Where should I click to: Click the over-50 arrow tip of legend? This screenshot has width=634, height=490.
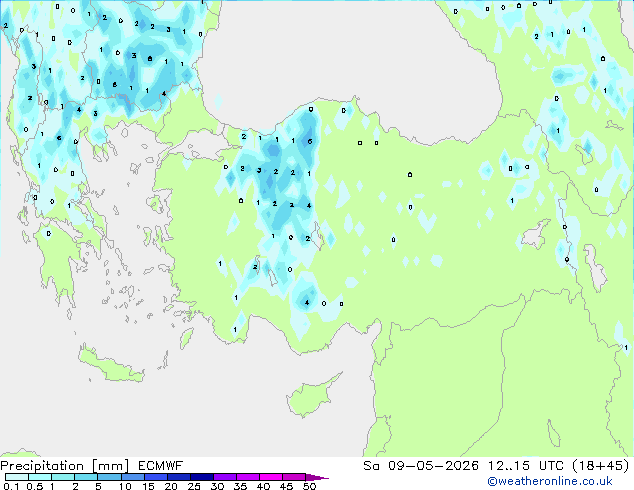(x=317, y=478)
